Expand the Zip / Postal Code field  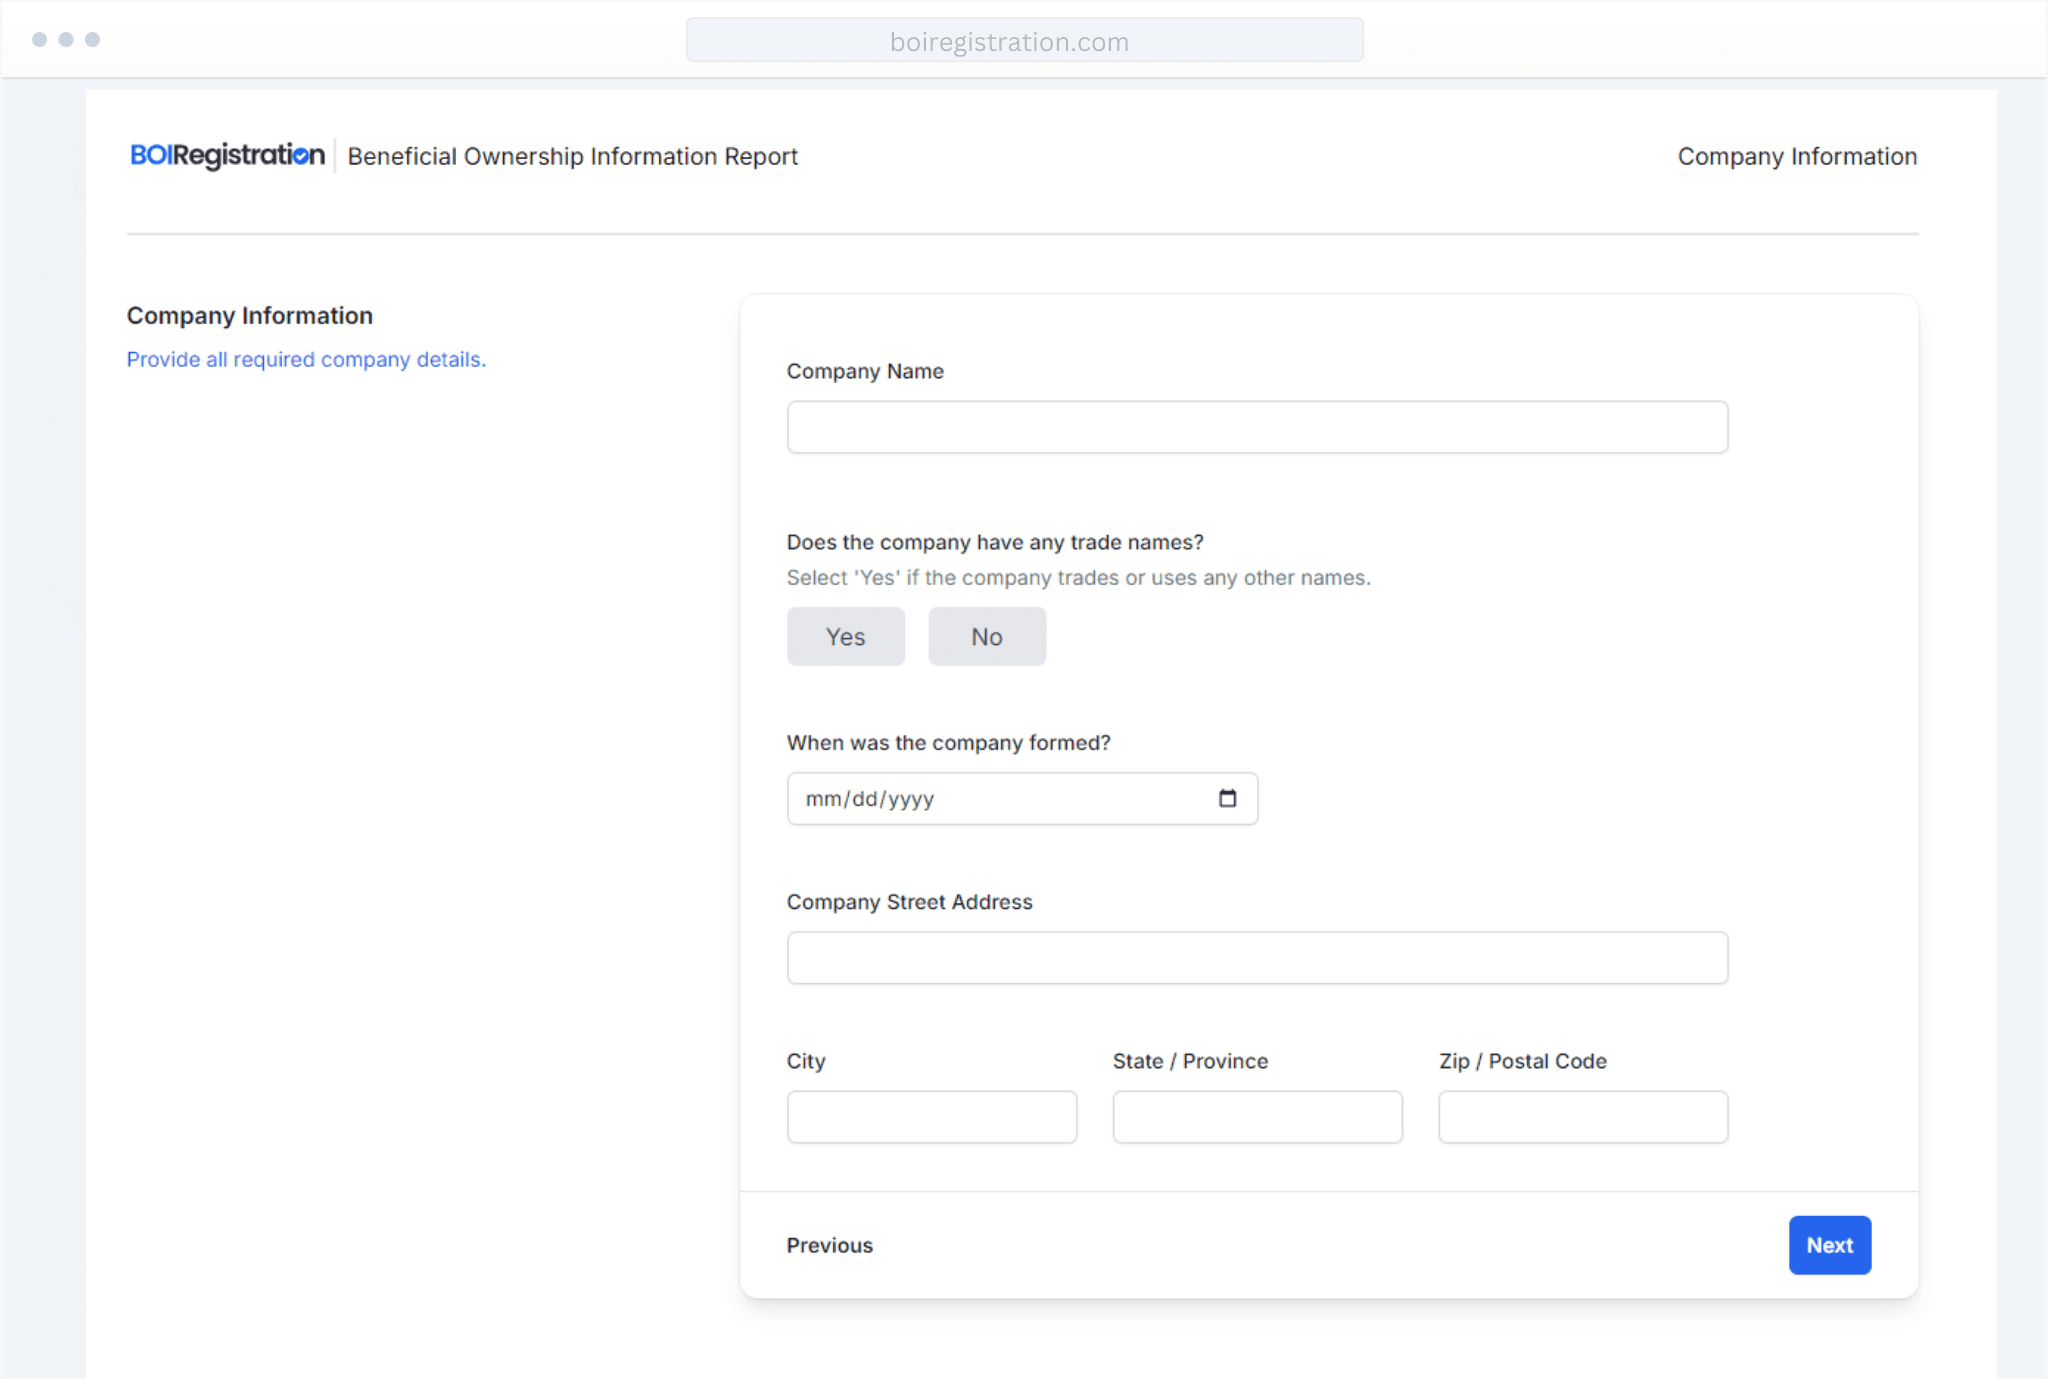coord(1582,1116)
